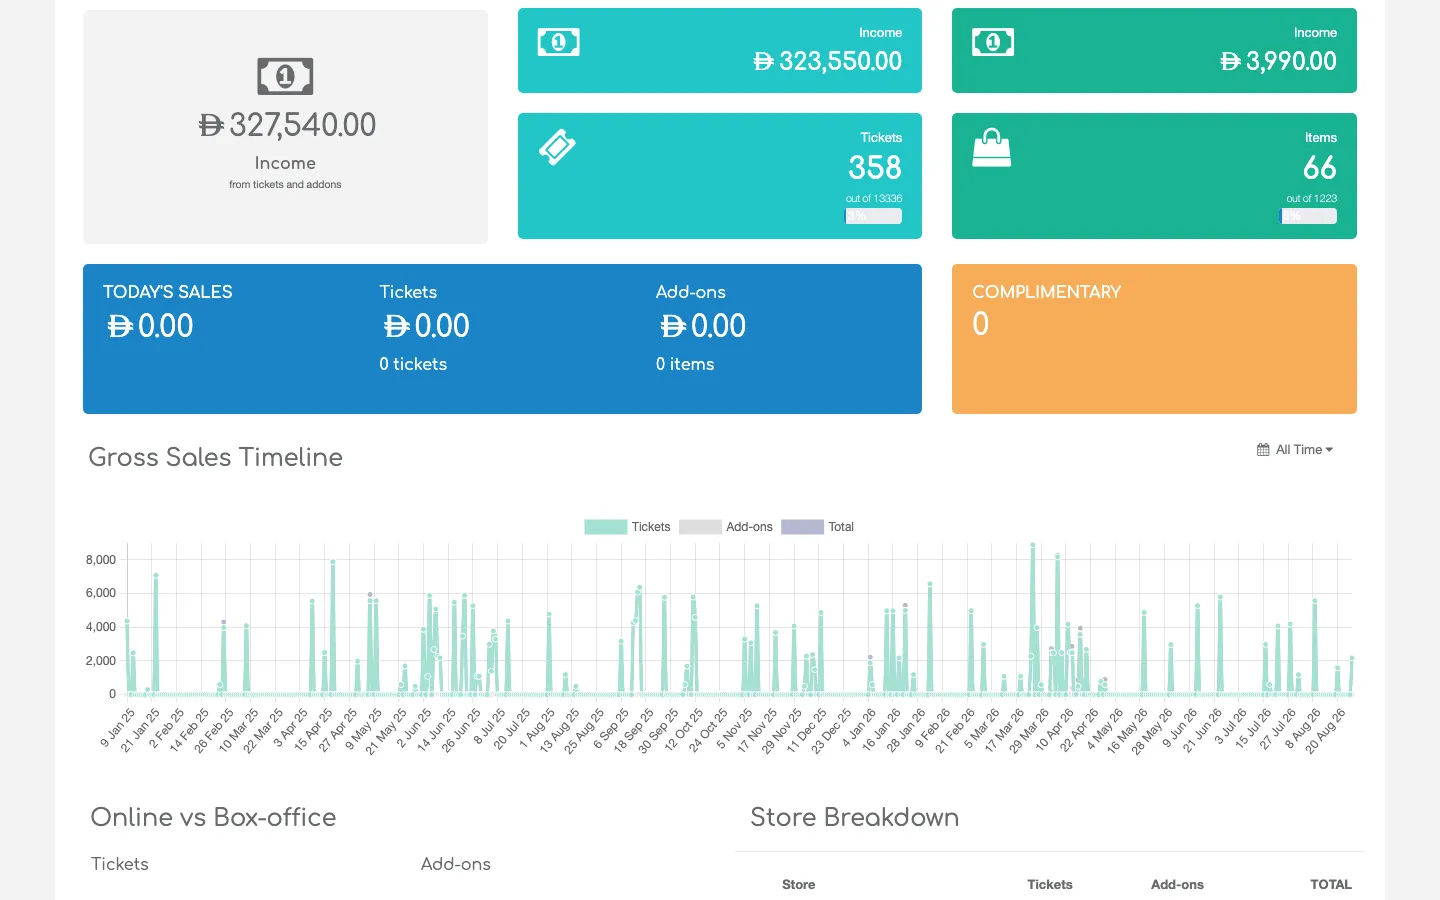Click the banknote icon above the 327,540.00 total

285,76
